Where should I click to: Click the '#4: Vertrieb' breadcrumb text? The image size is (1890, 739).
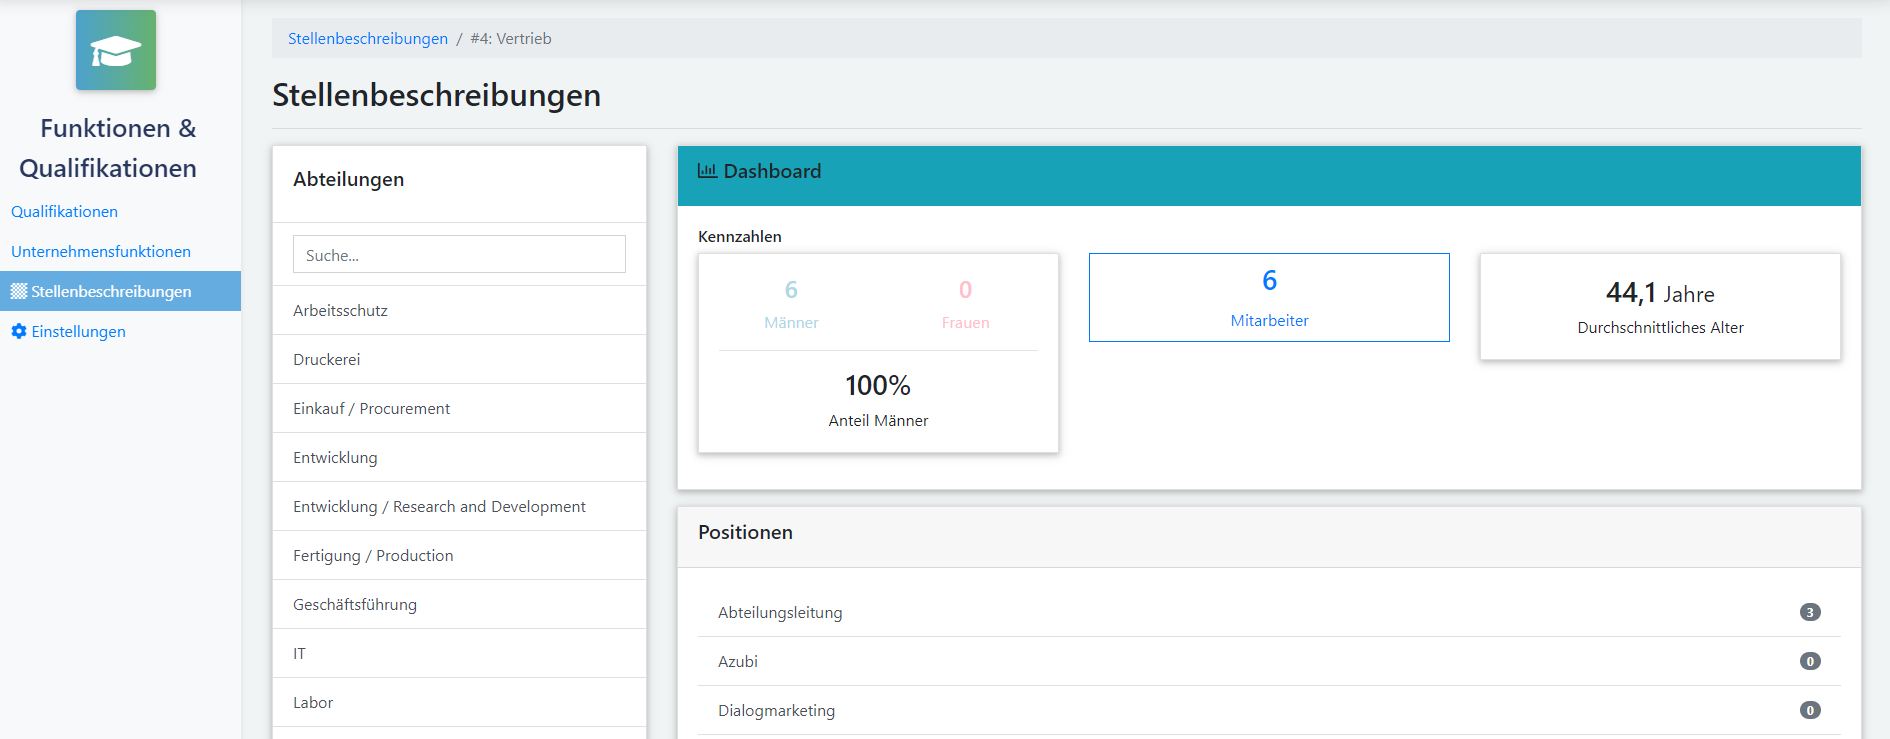tap(511, 38)
